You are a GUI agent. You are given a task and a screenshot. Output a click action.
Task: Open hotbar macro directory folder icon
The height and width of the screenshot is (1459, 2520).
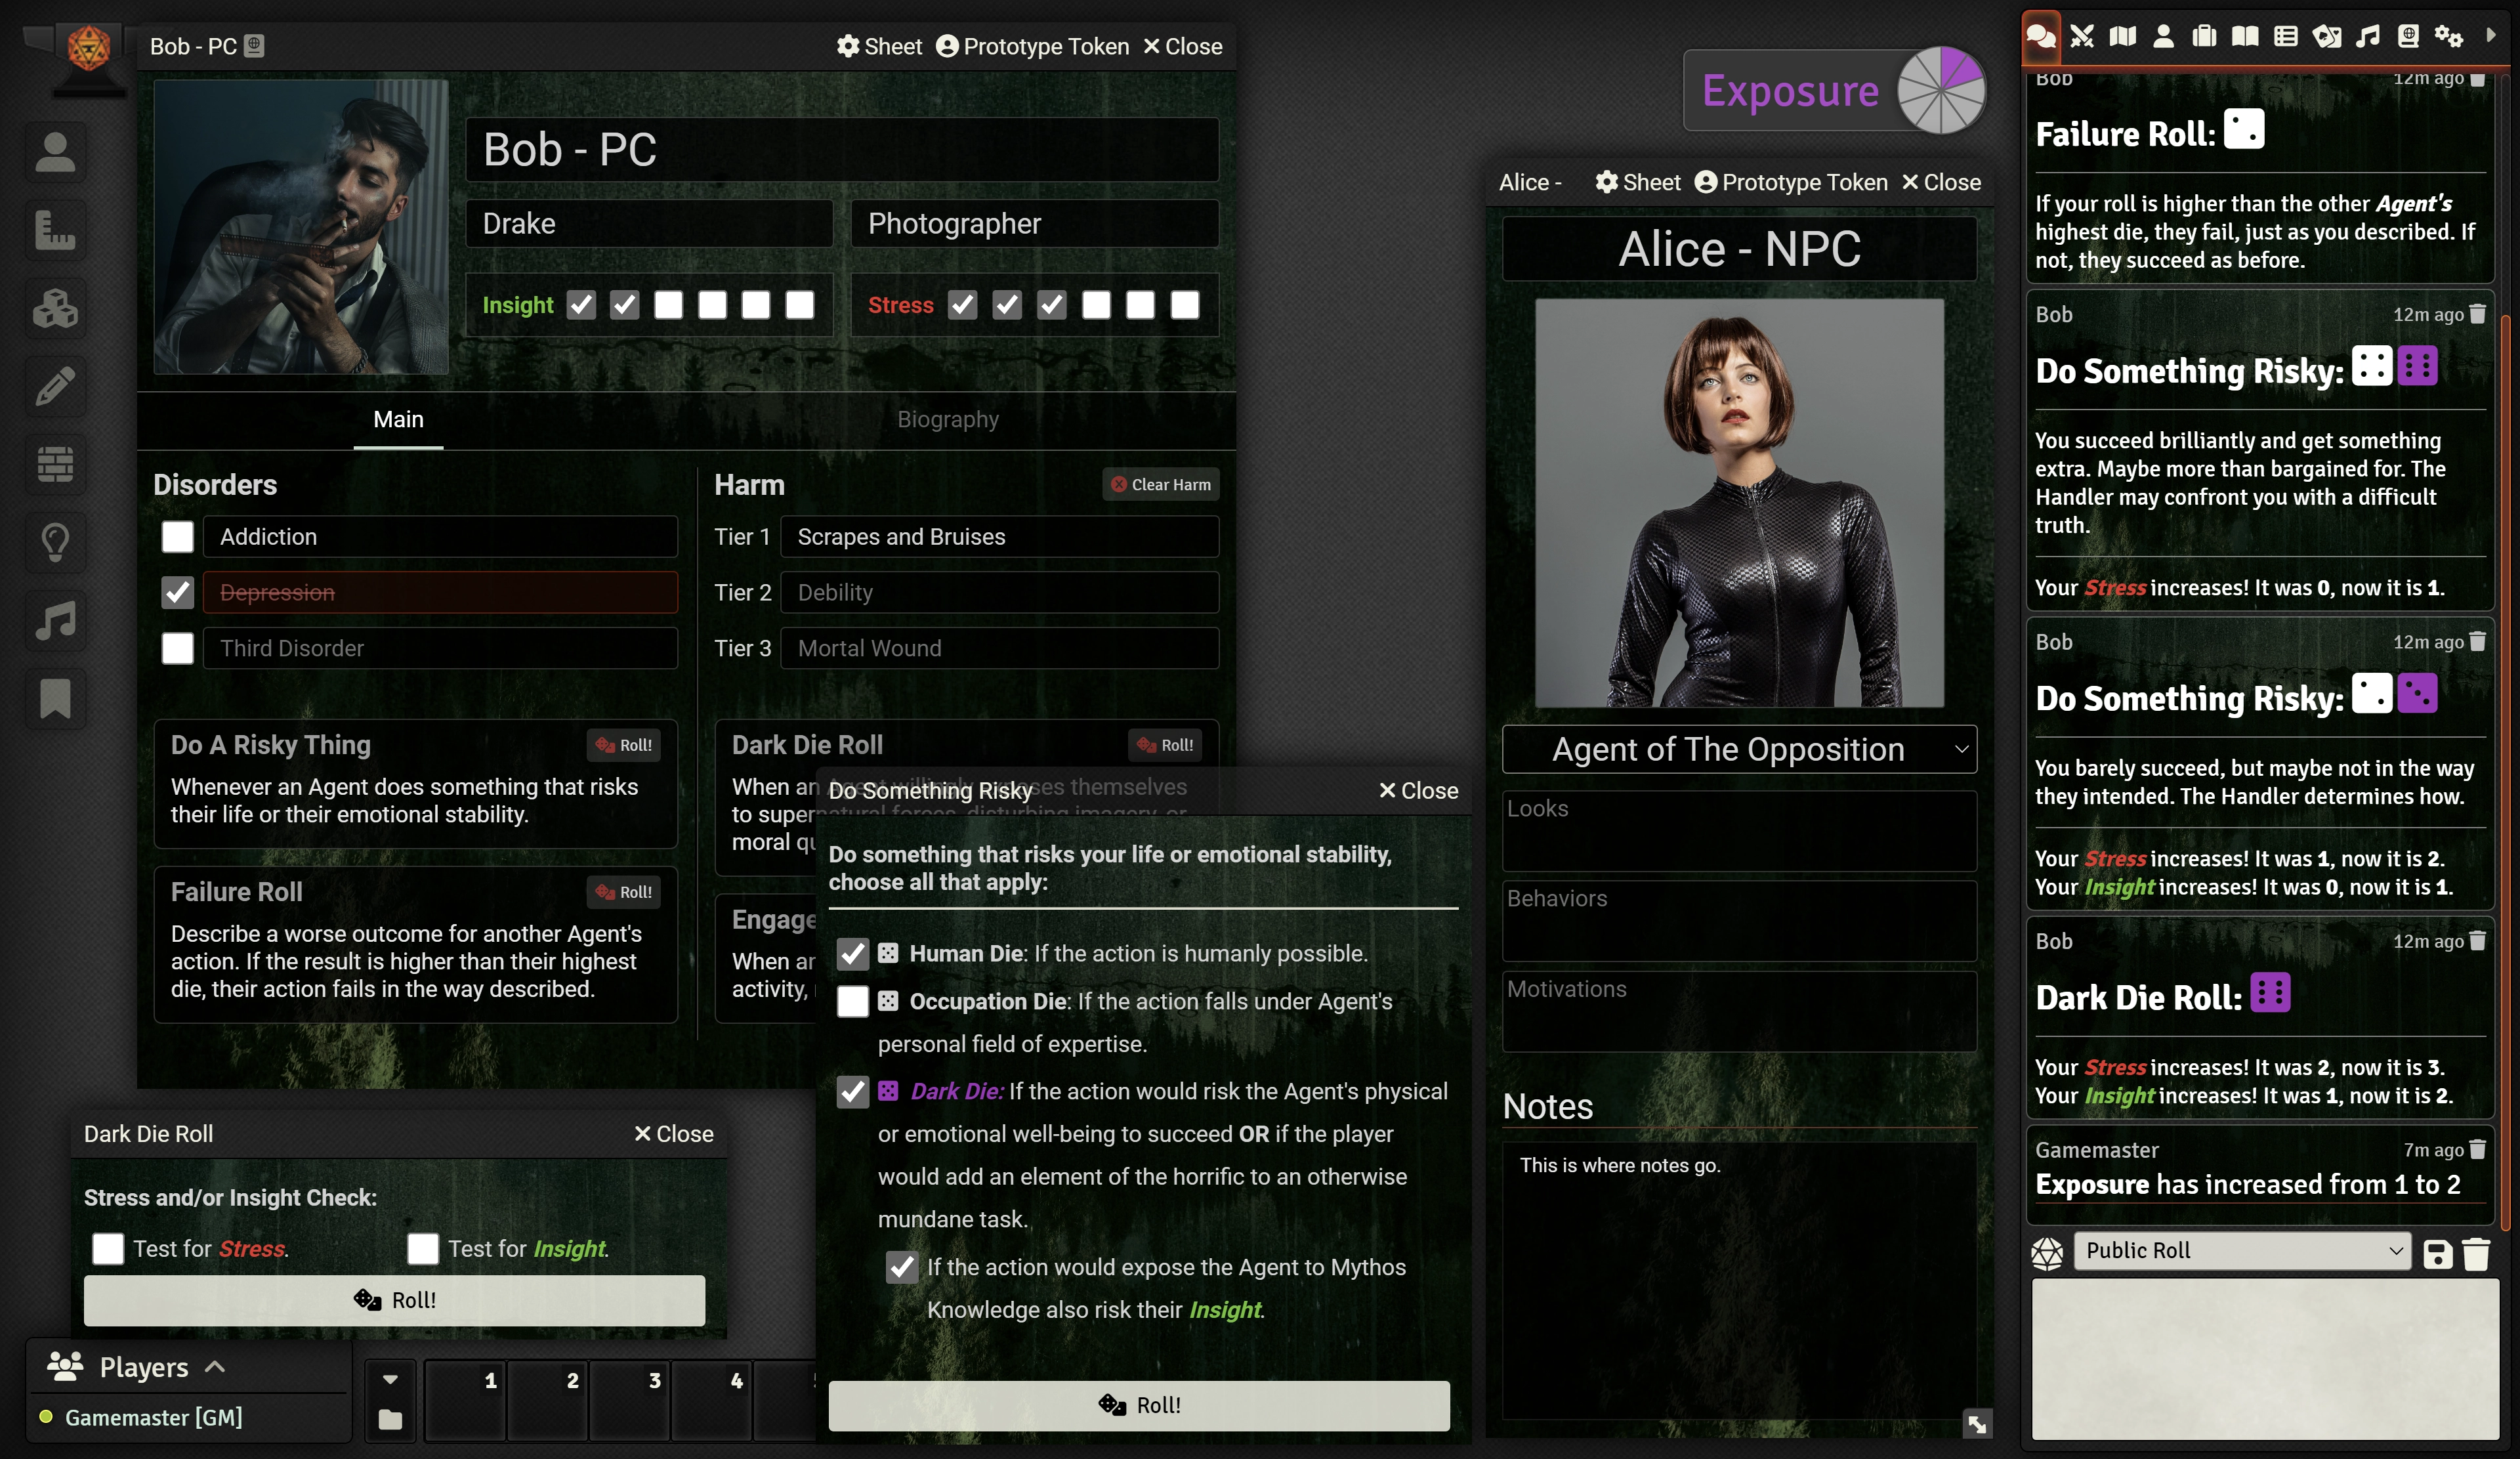[390, 1419]
